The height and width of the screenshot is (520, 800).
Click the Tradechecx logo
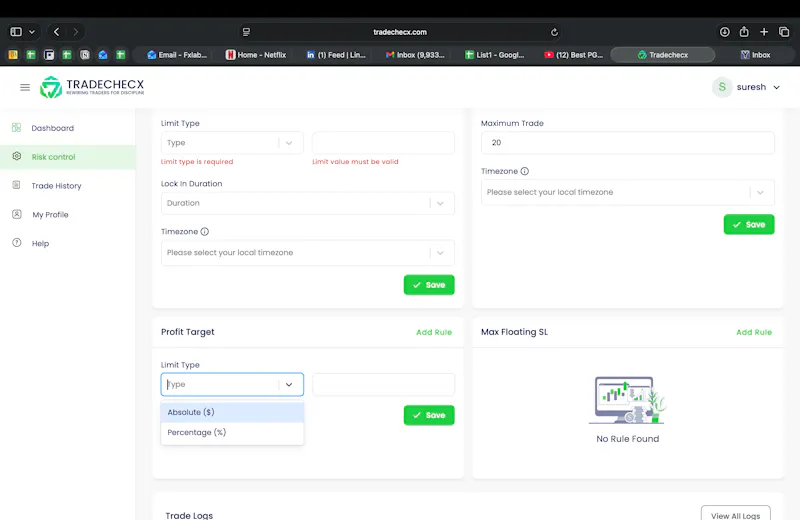coord(92,87)
